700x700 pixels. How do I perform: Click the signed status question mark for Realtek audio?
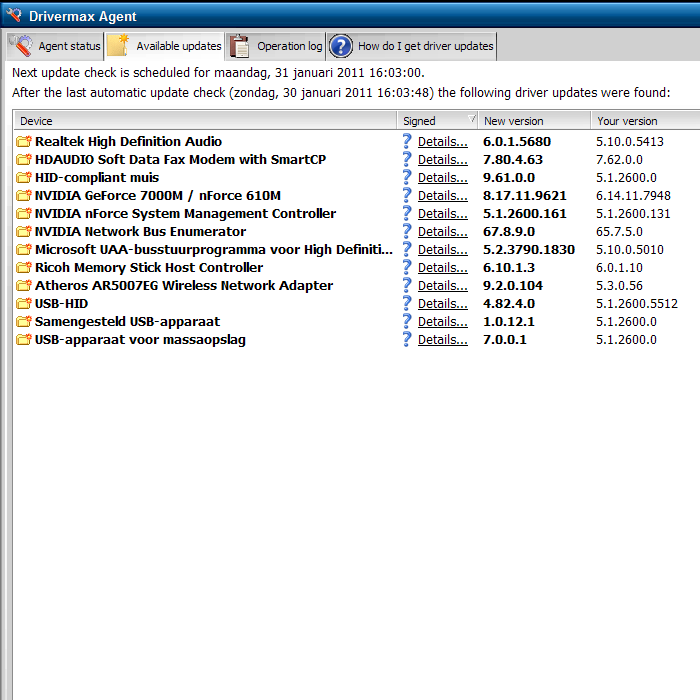click(x=407, y=141)
